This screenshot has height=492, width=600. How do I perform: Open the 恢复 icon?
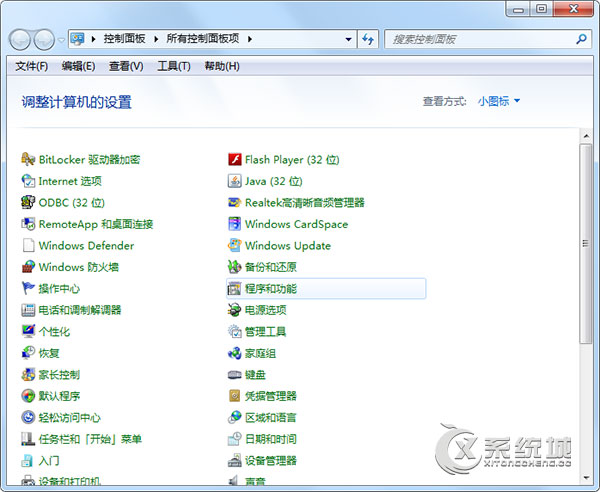tap(28, 353)
